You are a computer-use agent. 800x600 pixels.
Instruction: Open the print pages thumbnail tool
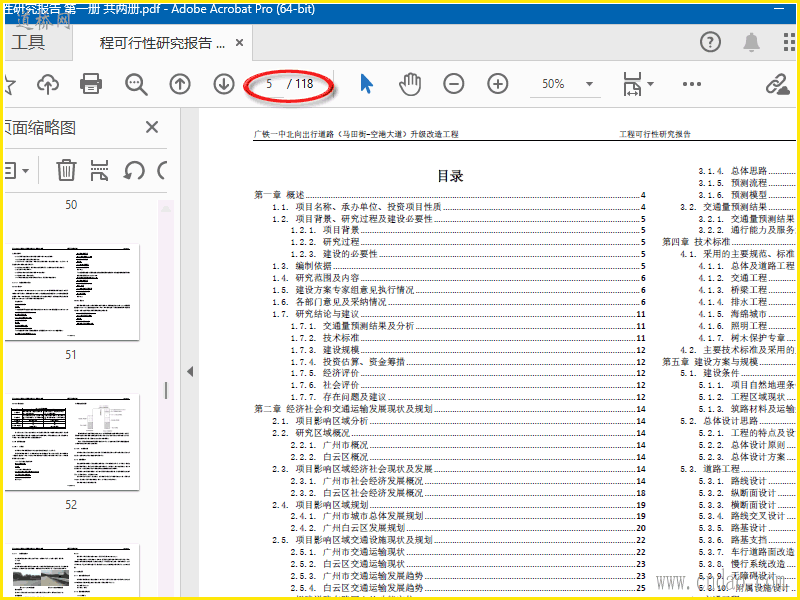[x=99, y=170]
